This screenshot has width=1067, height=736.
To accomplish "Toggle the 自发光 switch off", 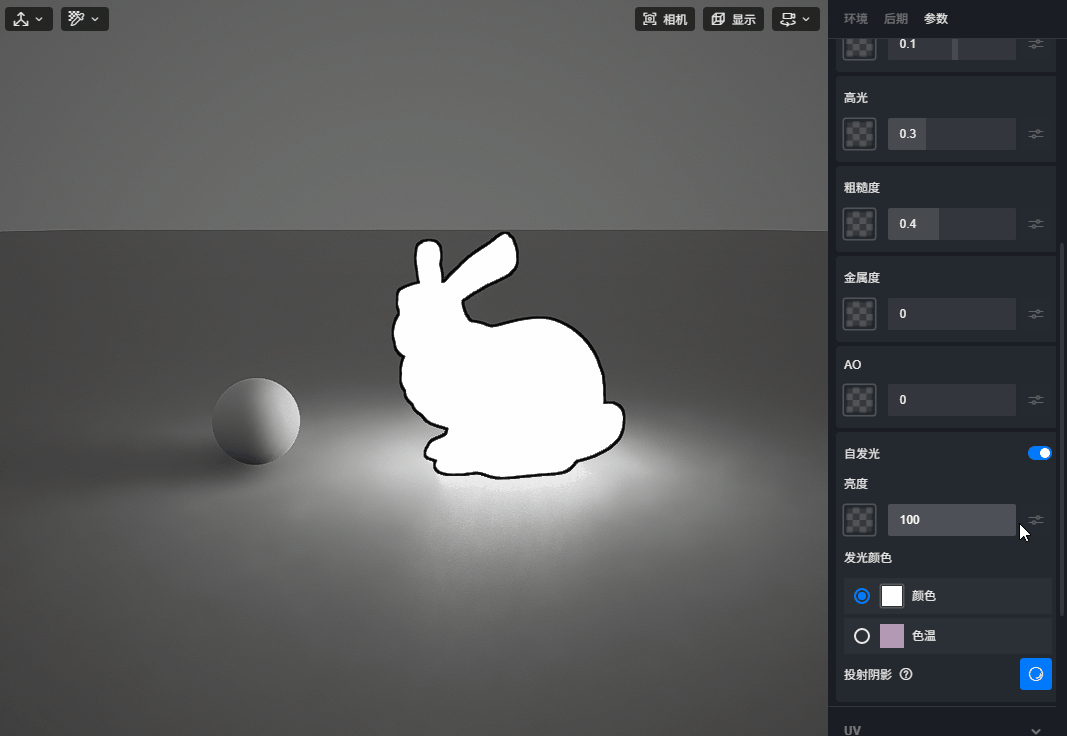I will [1039, 453].
